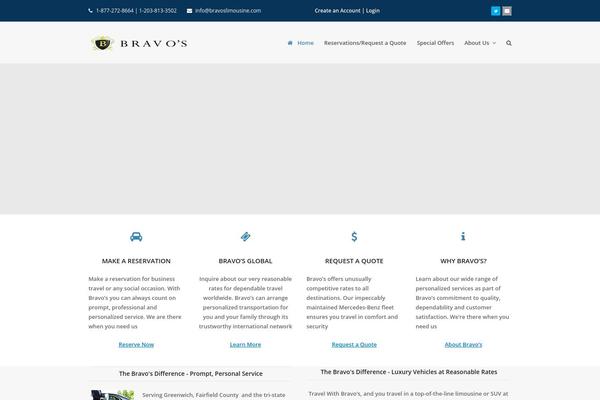
Task: Click the About Bravo's link
Action: pyautogui.click(x=463, y=344)
